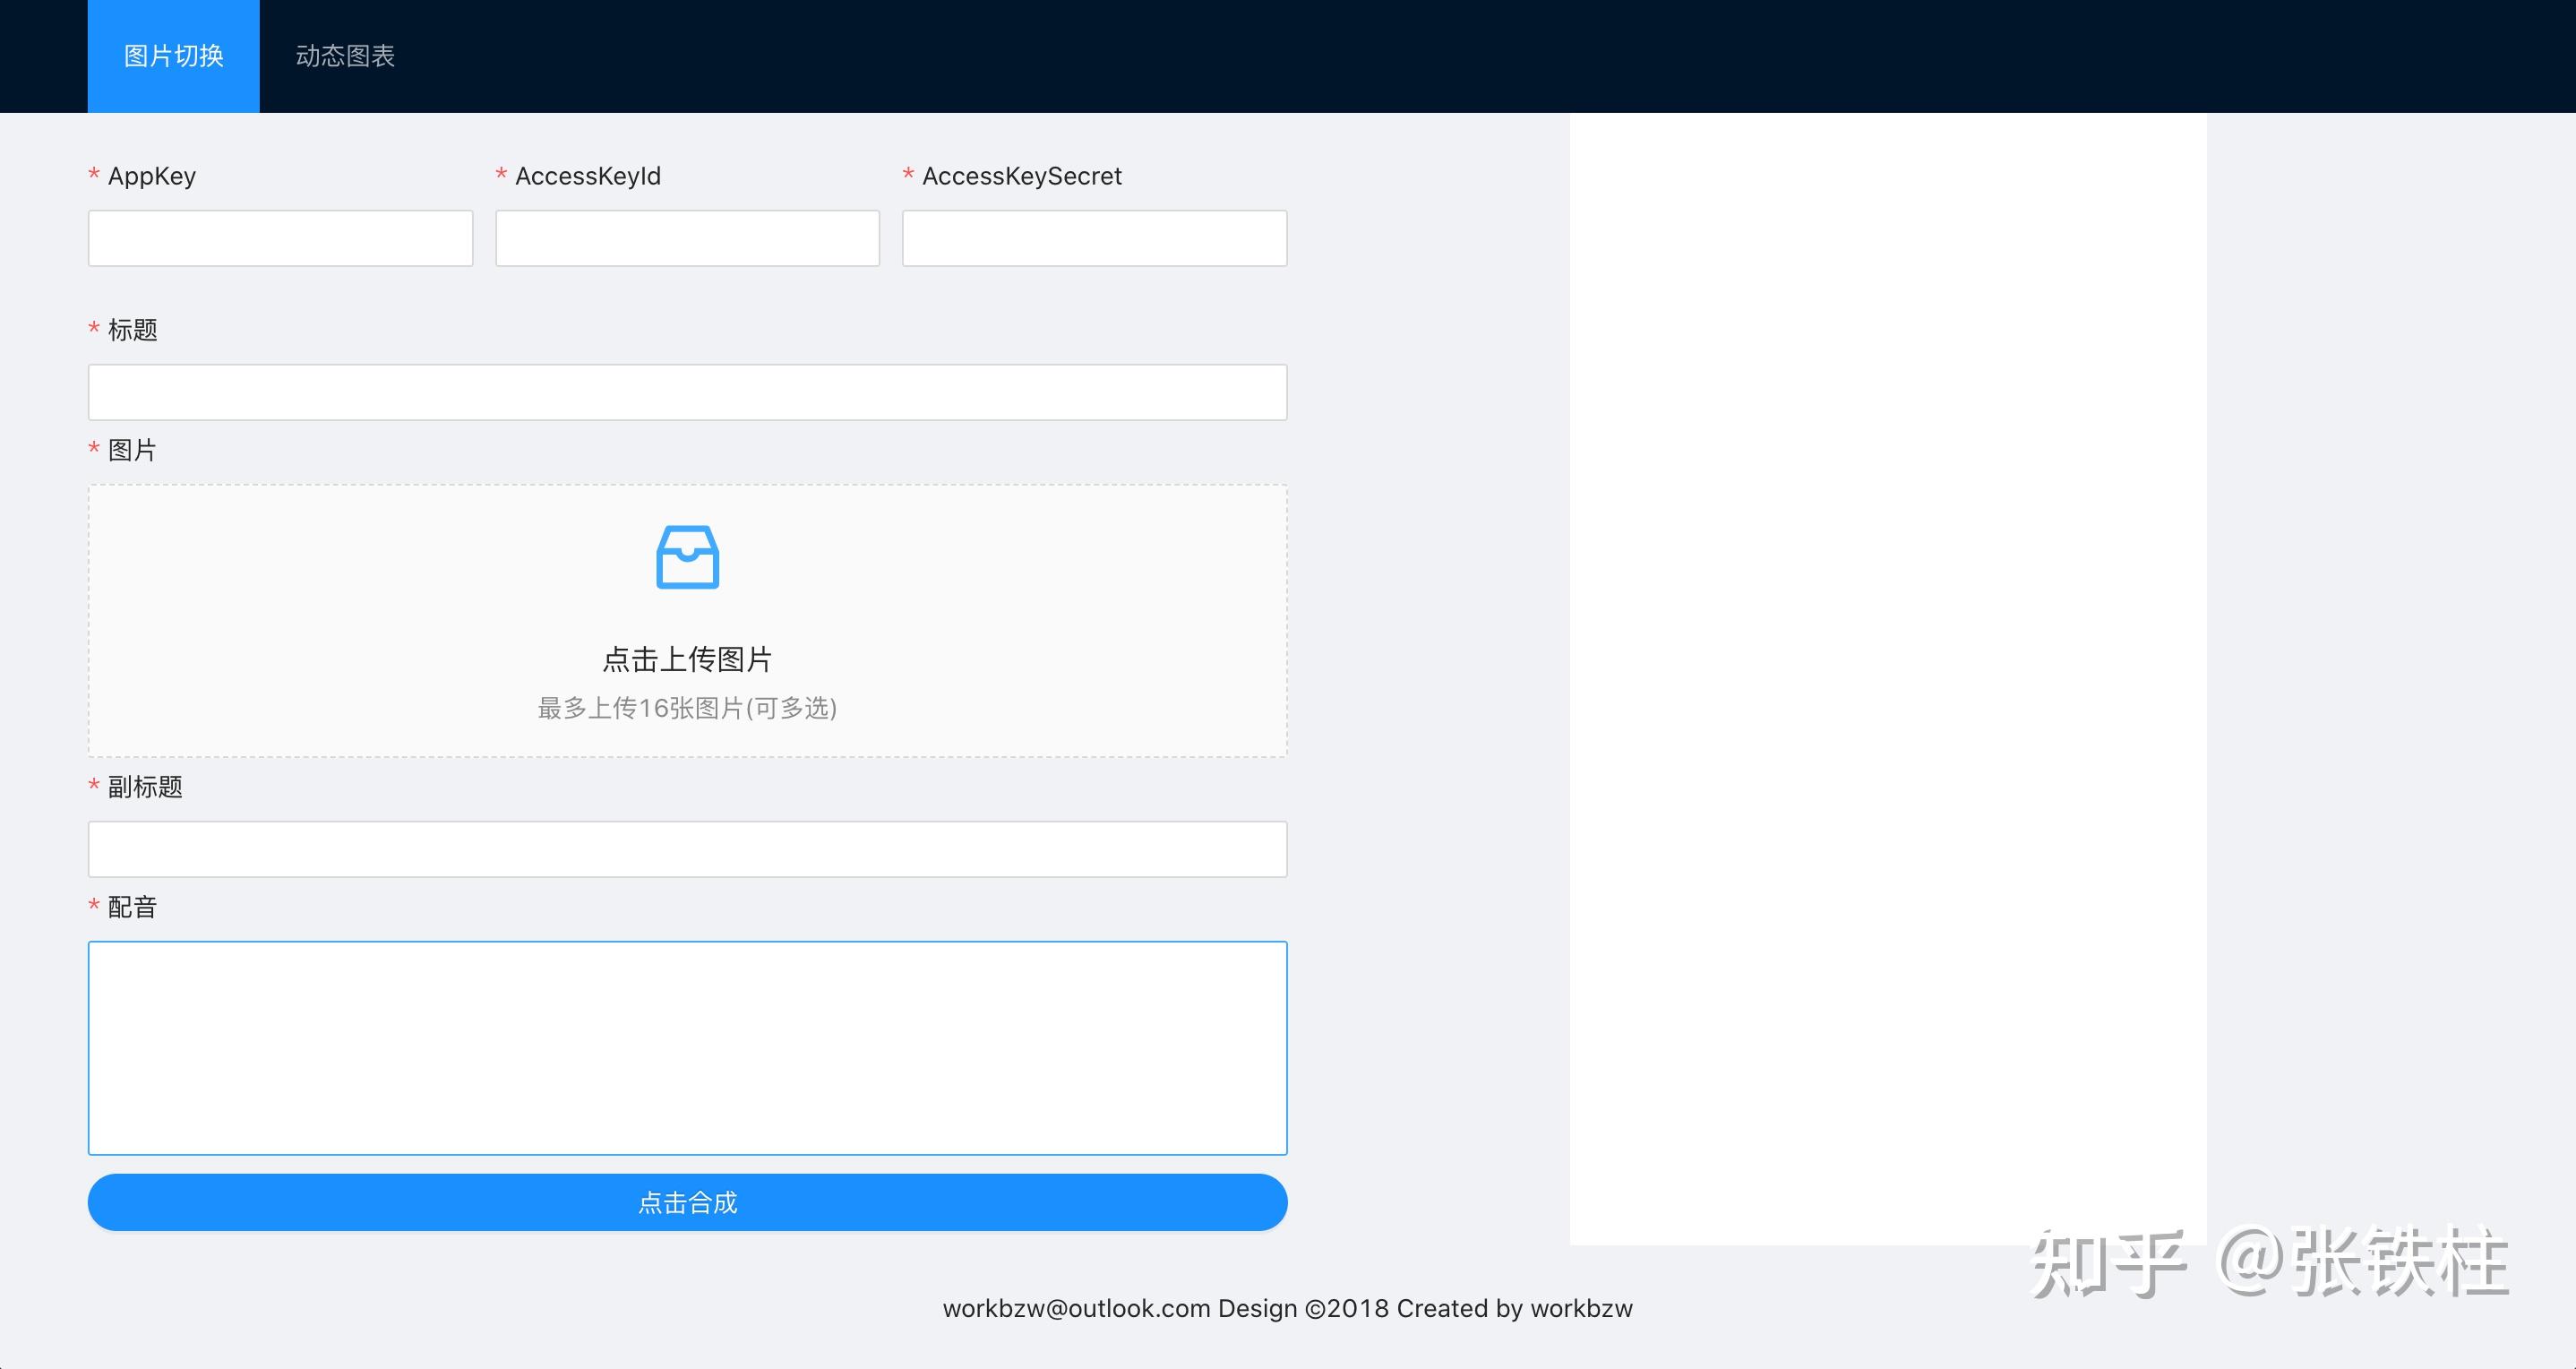Image resolution: width=2576 pixels, height=1369 pixels.
Task: Switch to the 图片切换 tab
Action: point(174,56)
